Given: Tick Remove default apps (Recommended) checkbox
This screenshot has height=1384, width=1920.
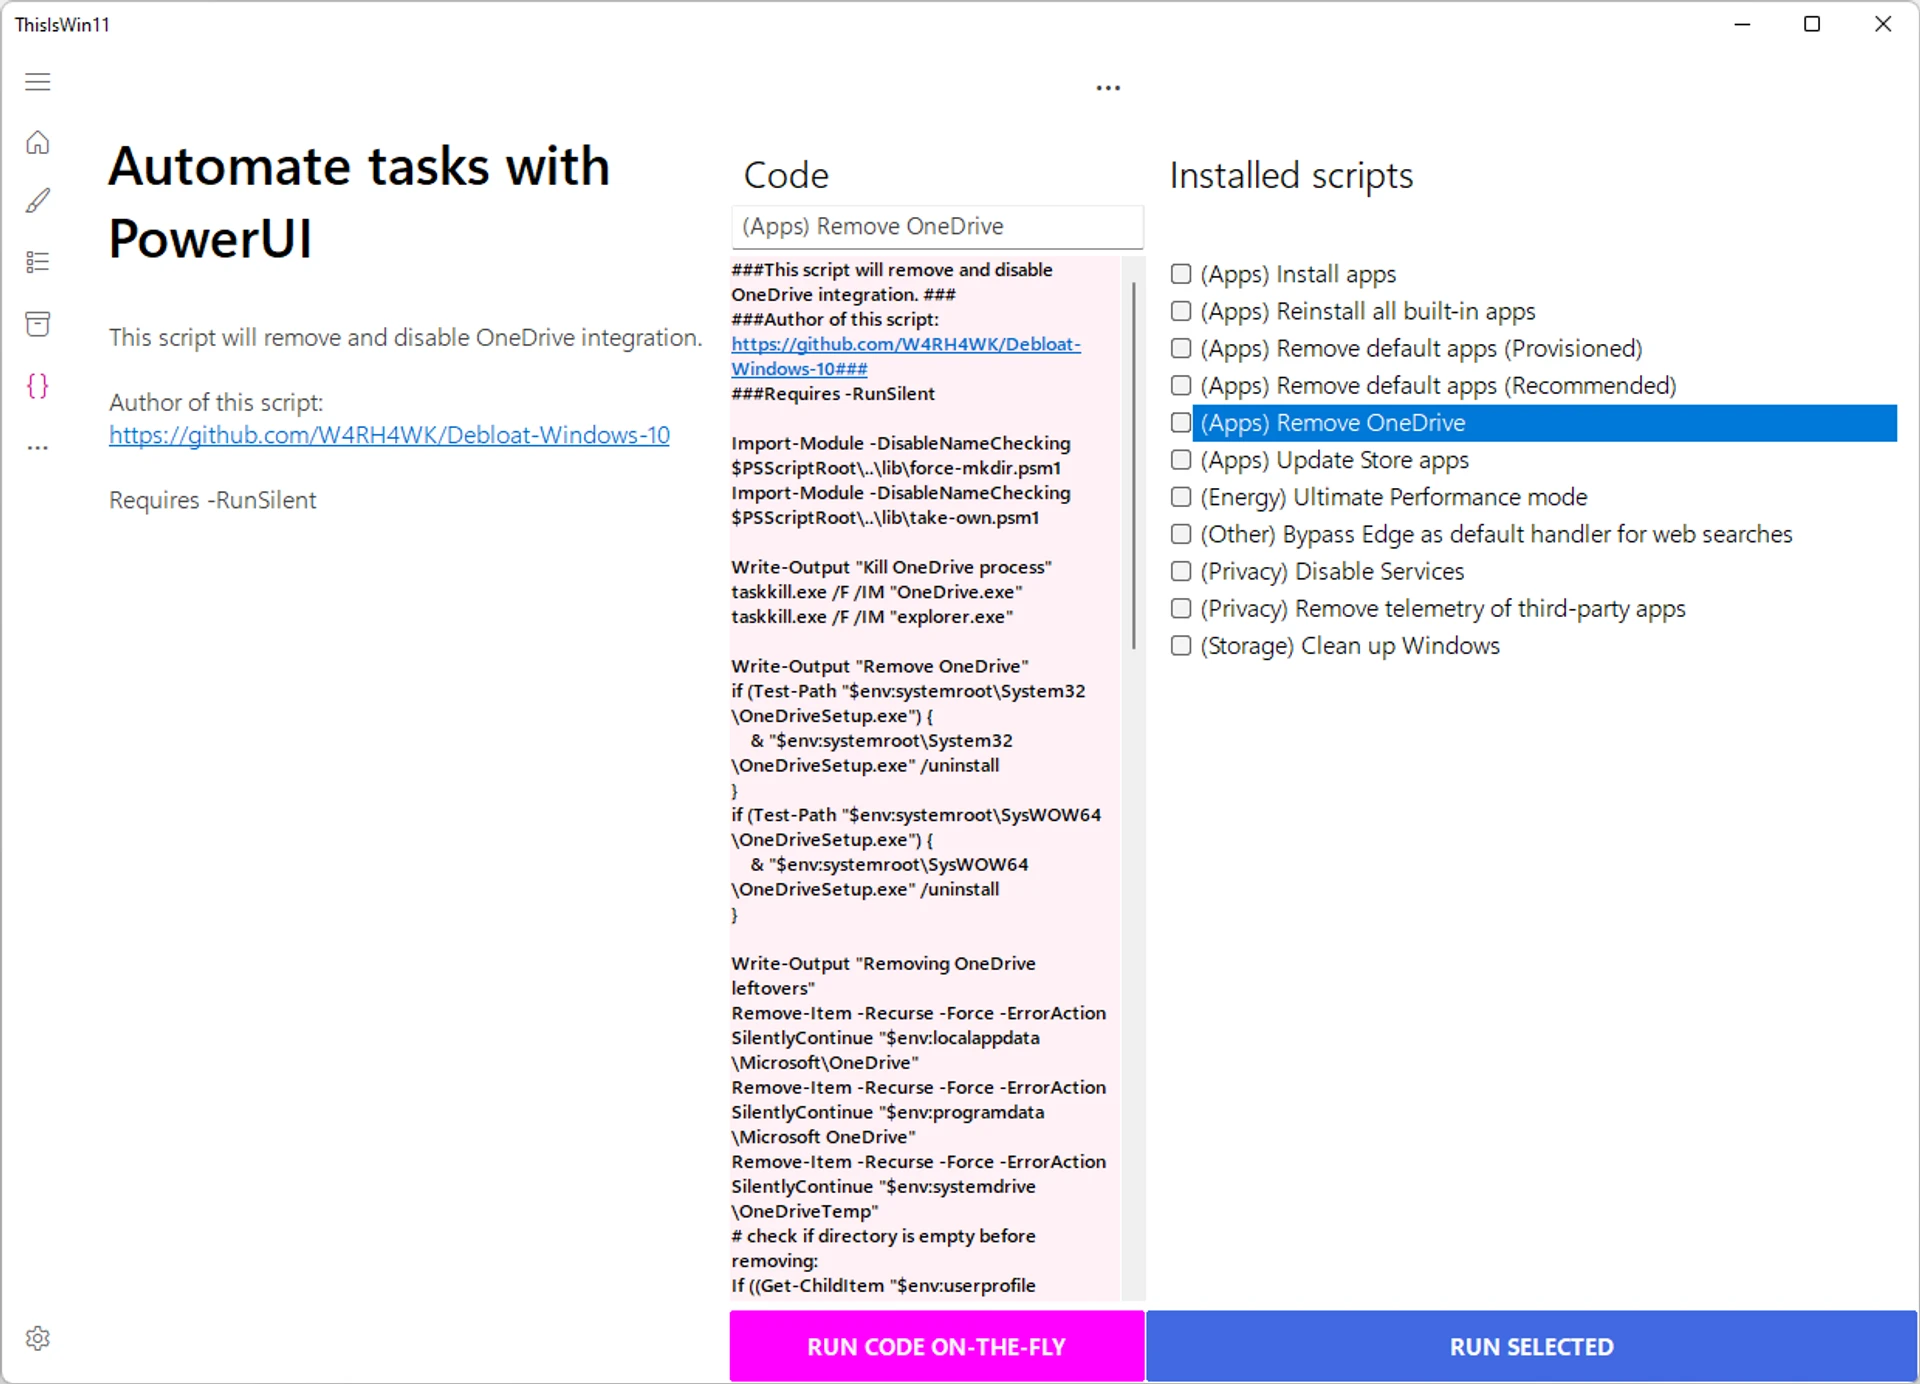Looking at the screenshot, I should (x=1181, y=385).
